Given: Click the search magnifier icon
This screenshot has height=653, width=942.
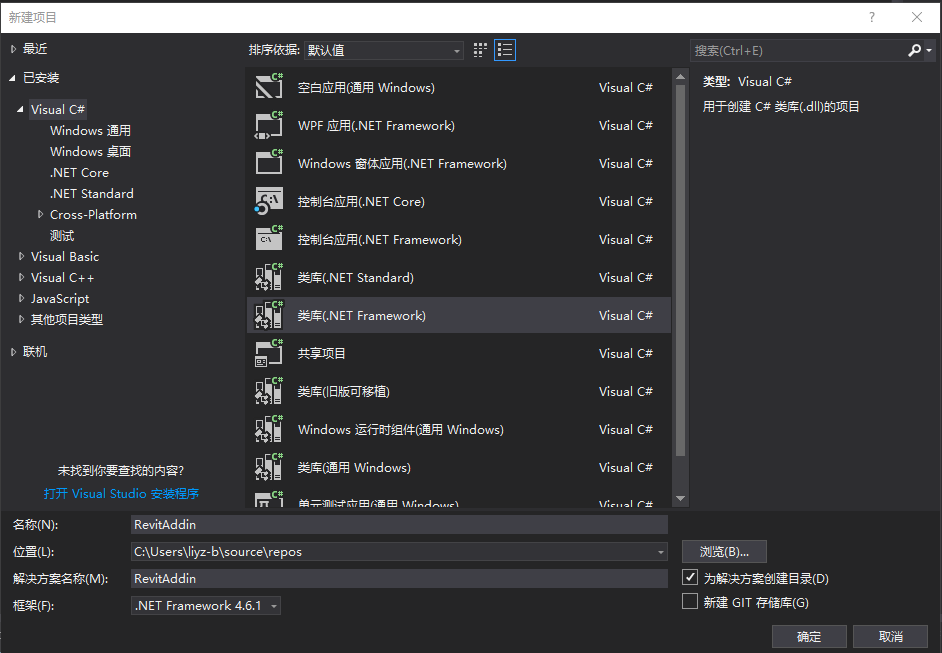Looking at the screenshot, I should [x=914, y=50].
